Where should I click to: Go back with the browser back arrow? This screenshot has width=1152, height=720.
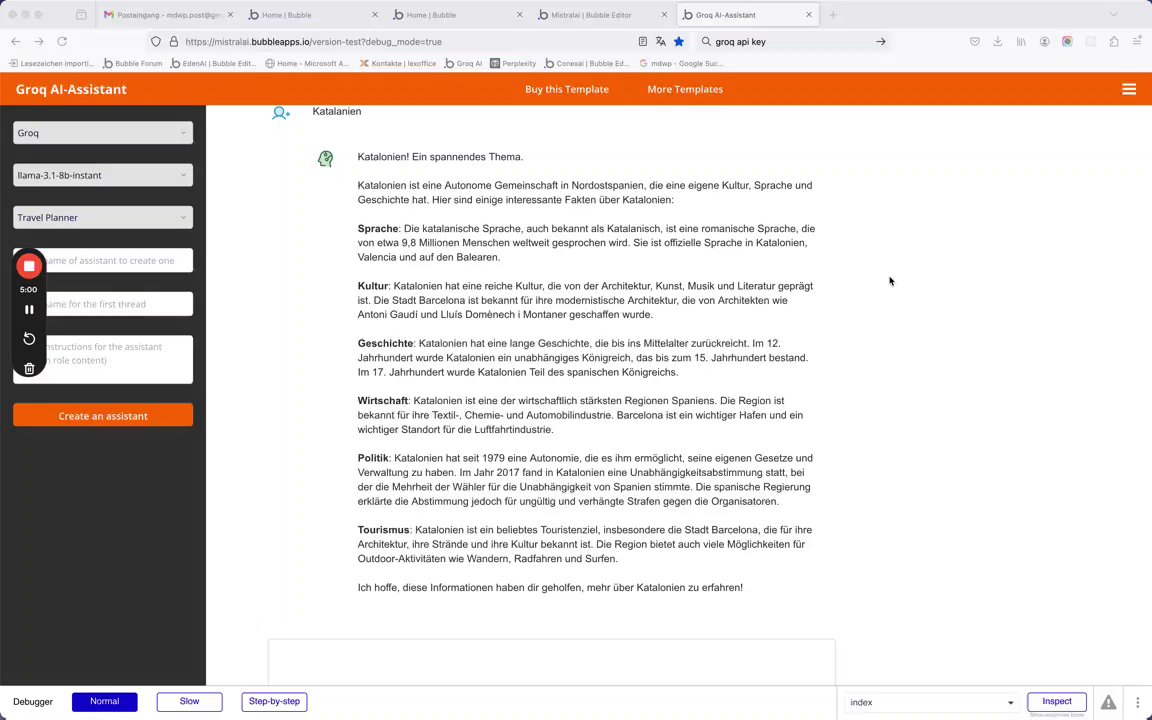pyautogui.click(x=16, y=42)
